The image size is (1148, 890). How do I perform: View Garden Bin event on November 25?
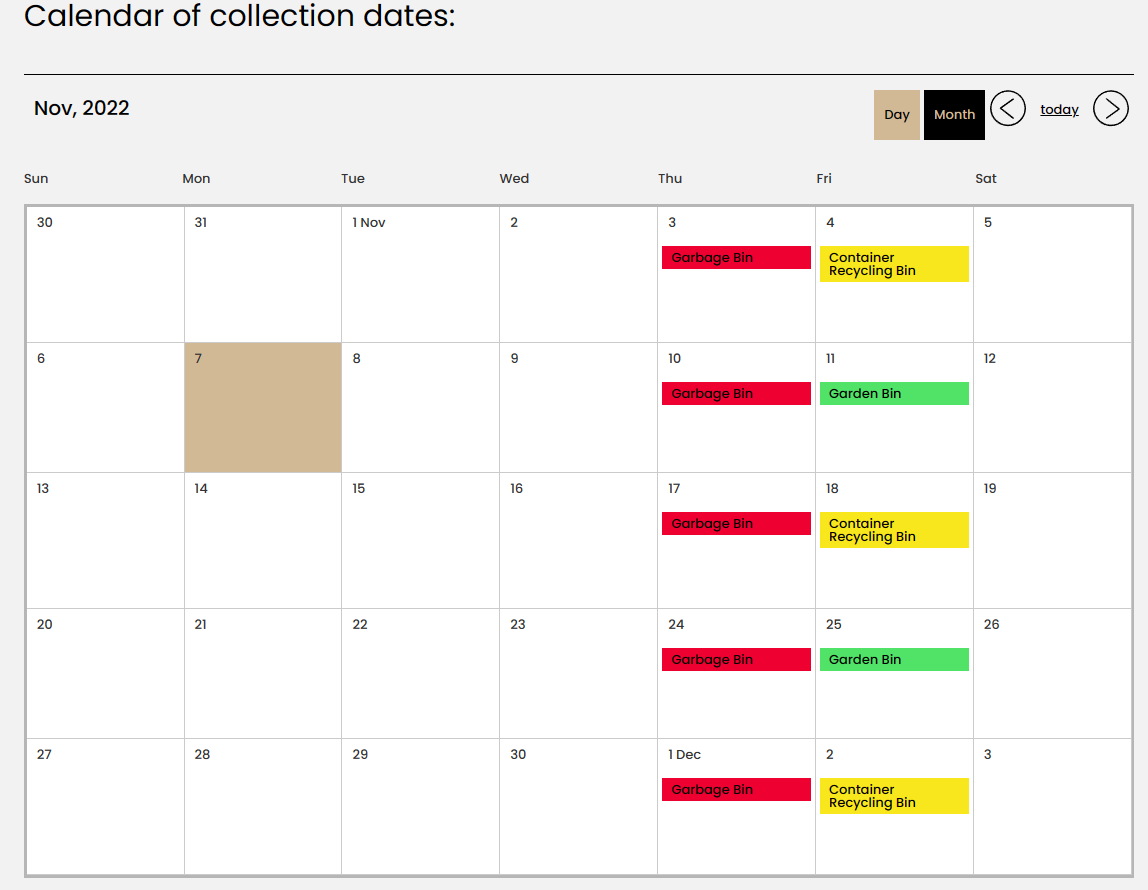(894, 660)
